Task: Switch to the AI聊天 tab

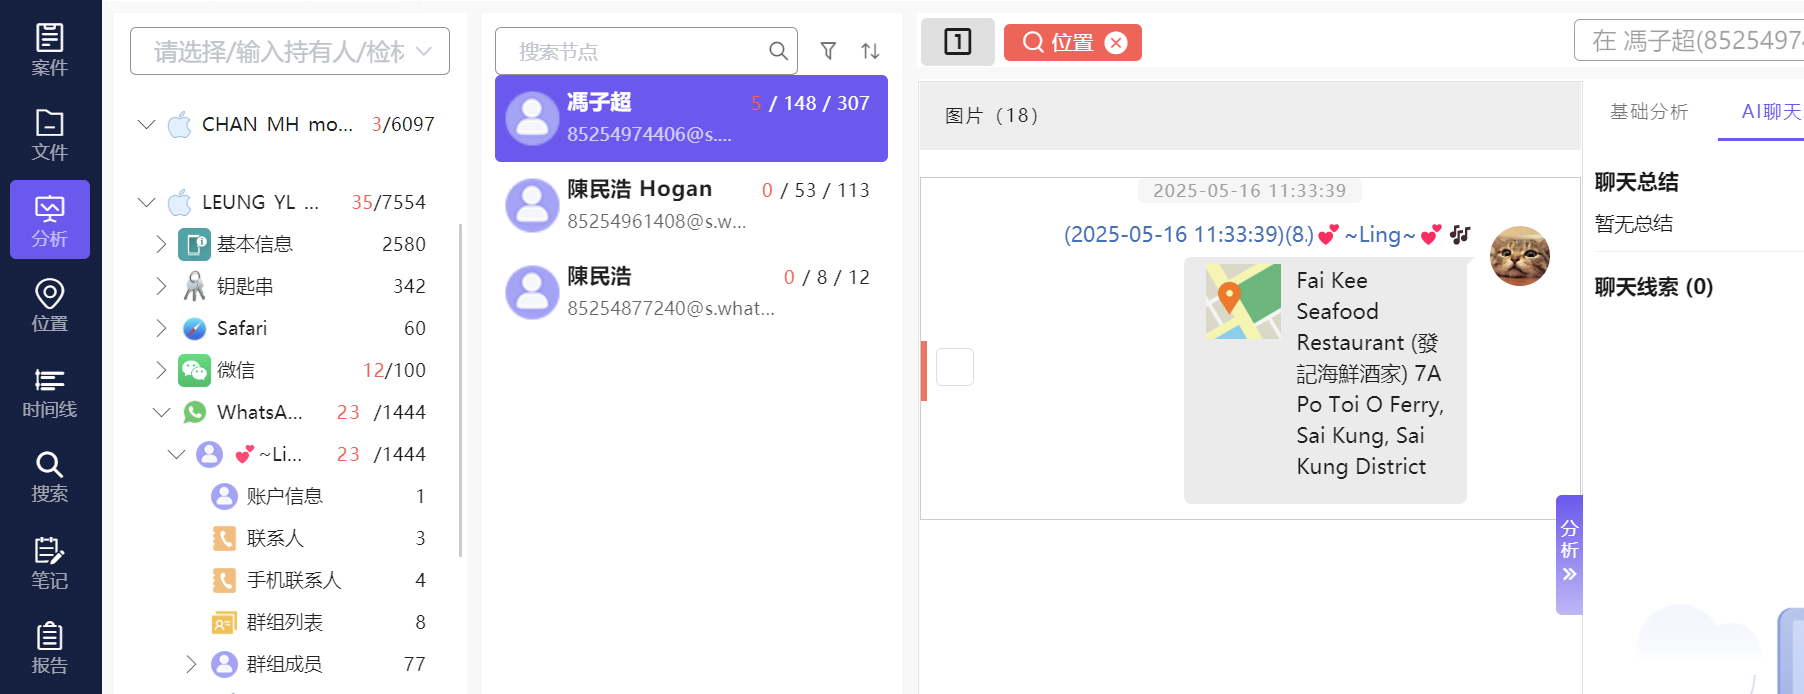Action: click(x=1771, y=112)
